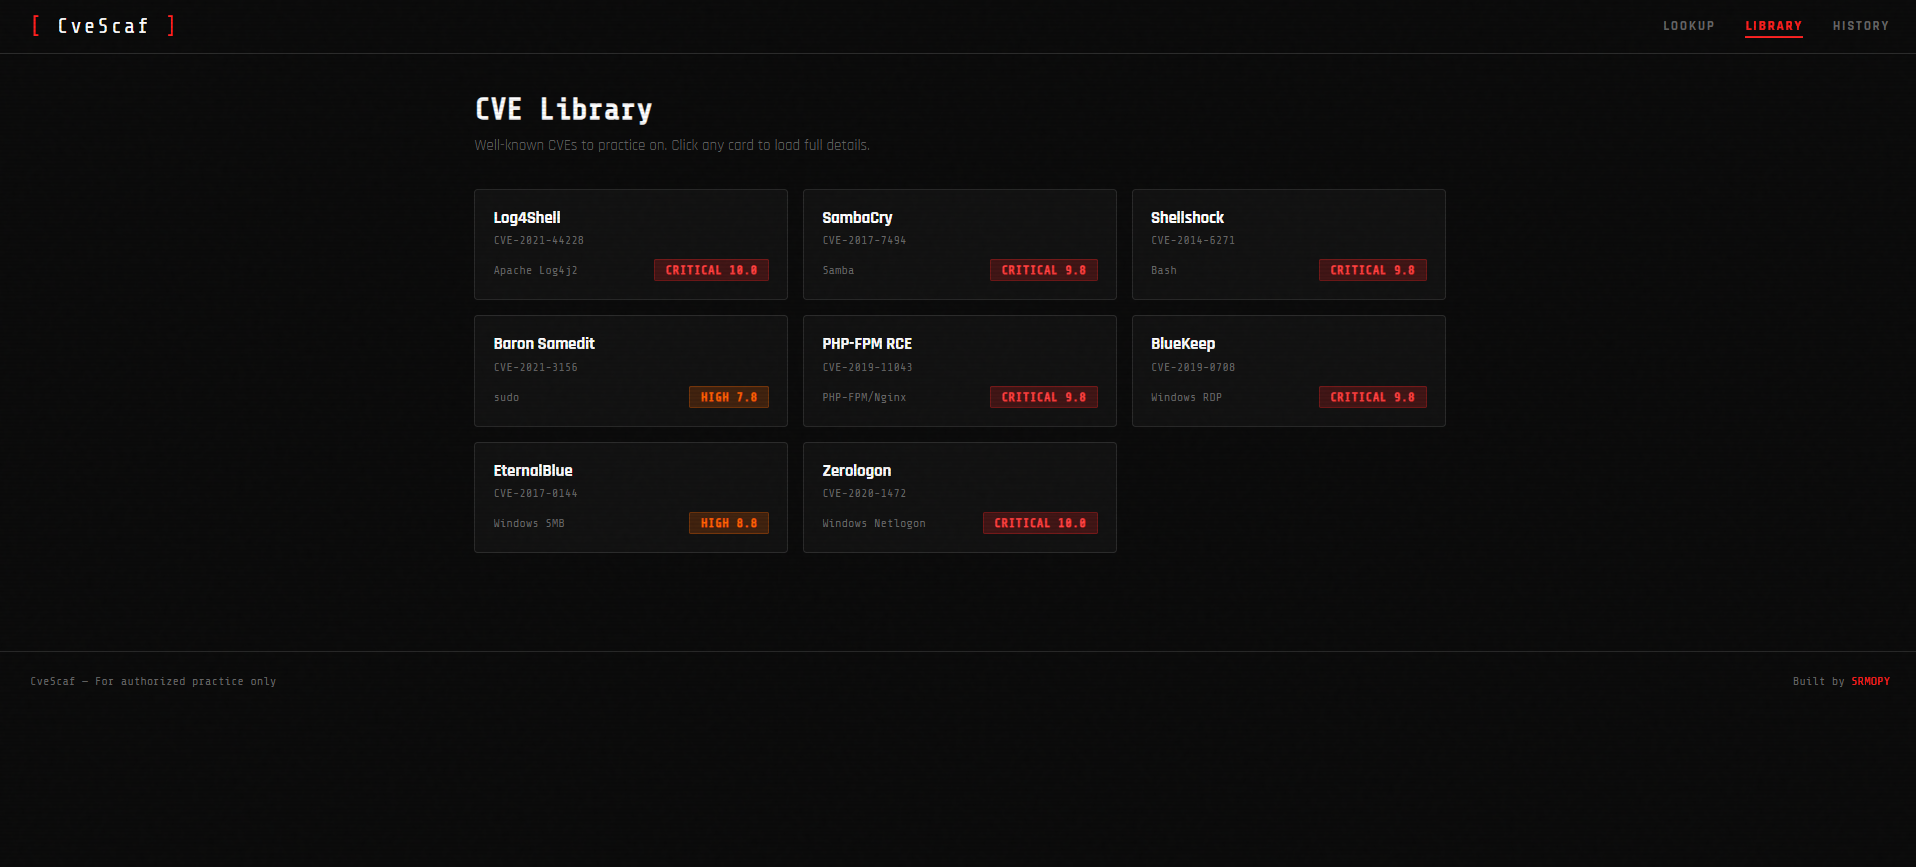Select the SambaCry card title
This screenshot has height=867, width=1916.
(857, 218)
